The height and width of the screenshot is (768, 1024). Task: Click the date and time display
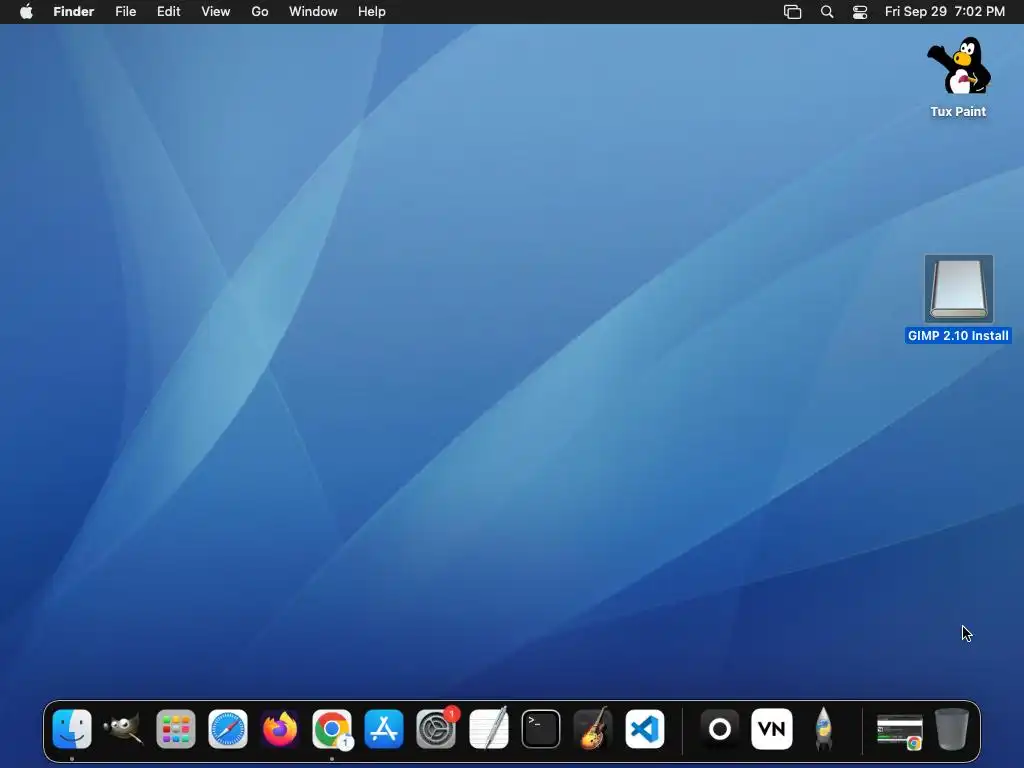(944, 12)
